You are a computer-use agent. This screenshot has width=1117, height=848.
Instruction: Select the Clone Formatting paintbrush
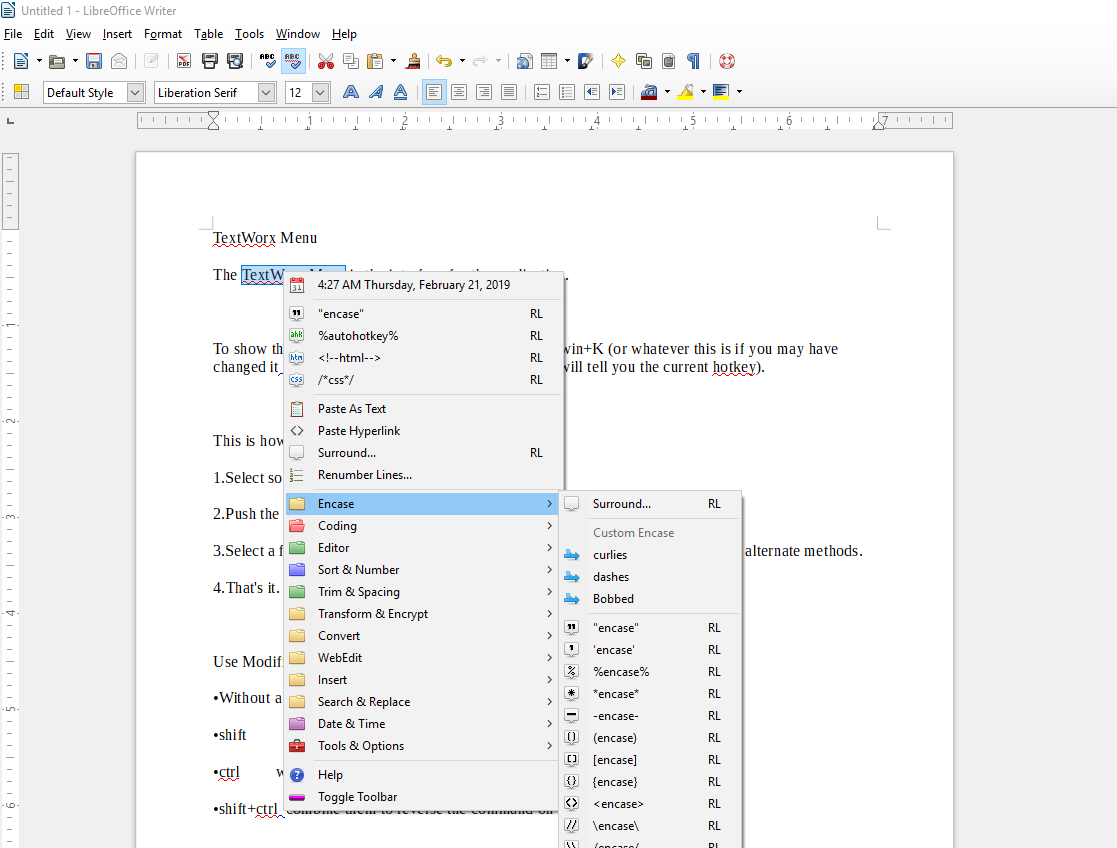click(x=412, y=61)
